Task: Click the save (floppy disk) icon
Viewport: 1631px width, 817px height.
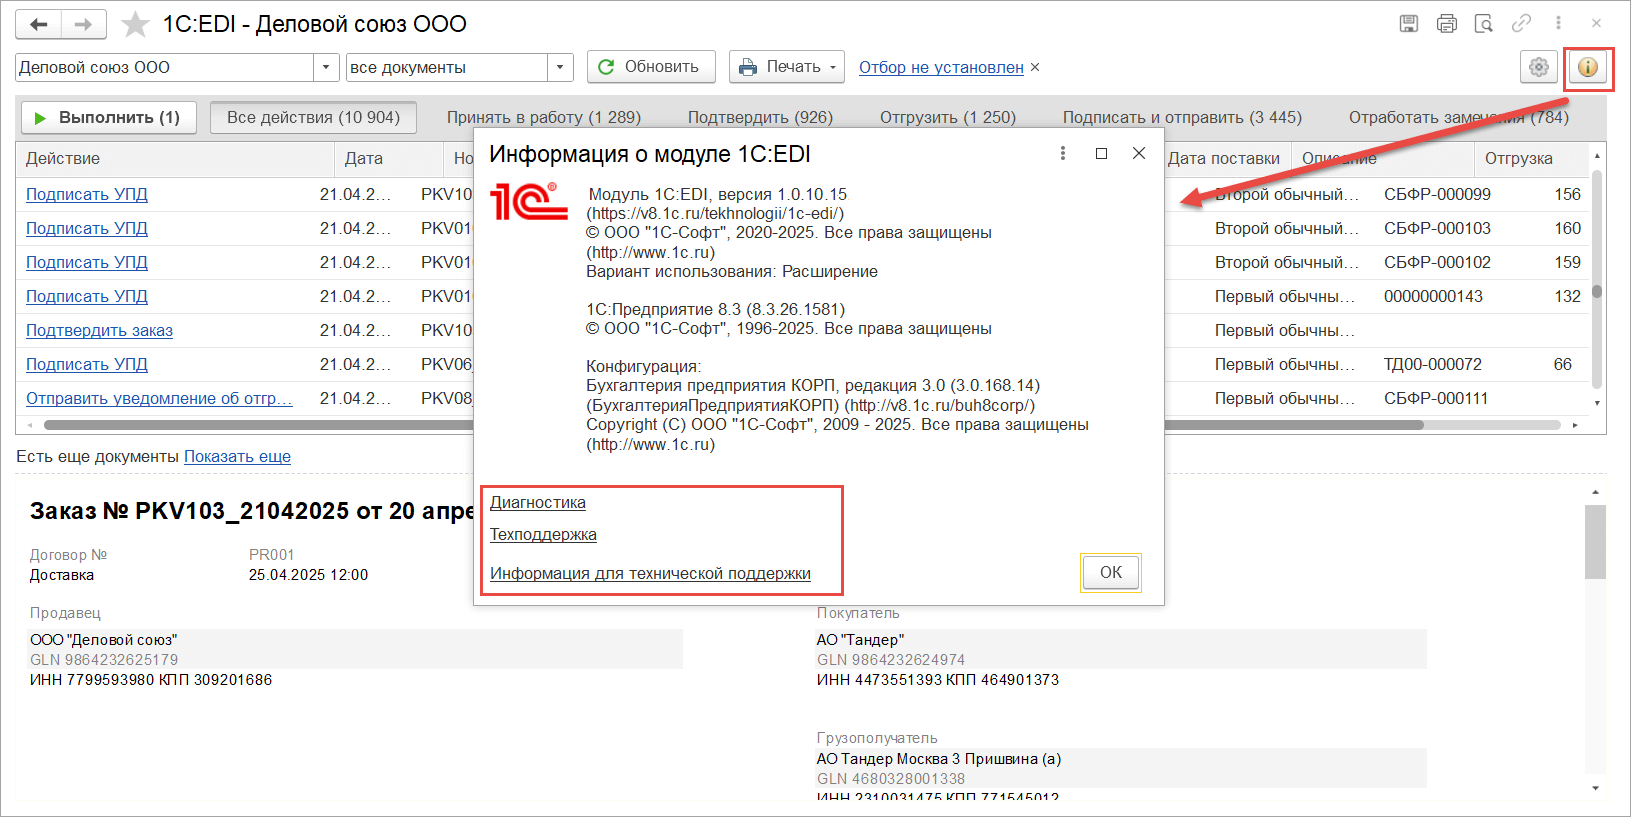Action: 1409,23
